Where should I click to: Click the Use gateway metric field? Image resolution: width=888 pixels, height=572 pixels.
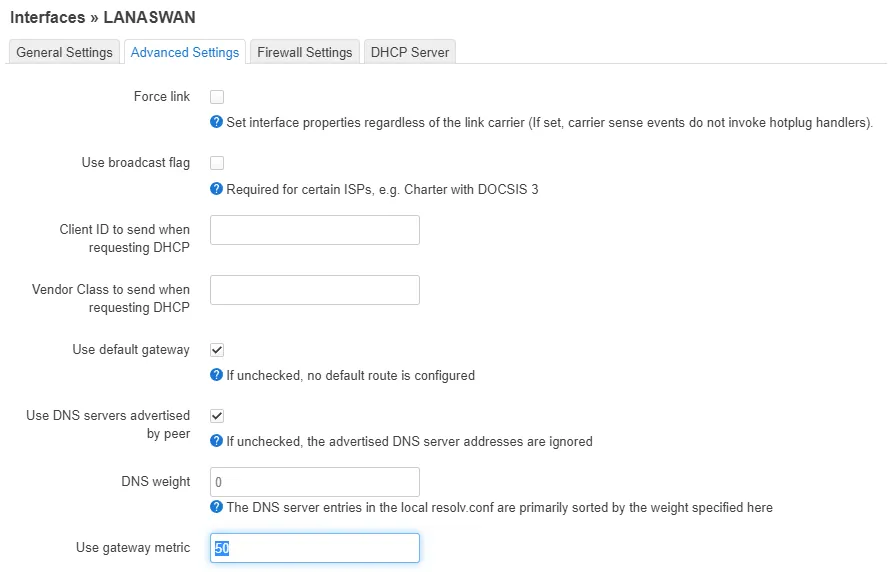pos(315,548)
